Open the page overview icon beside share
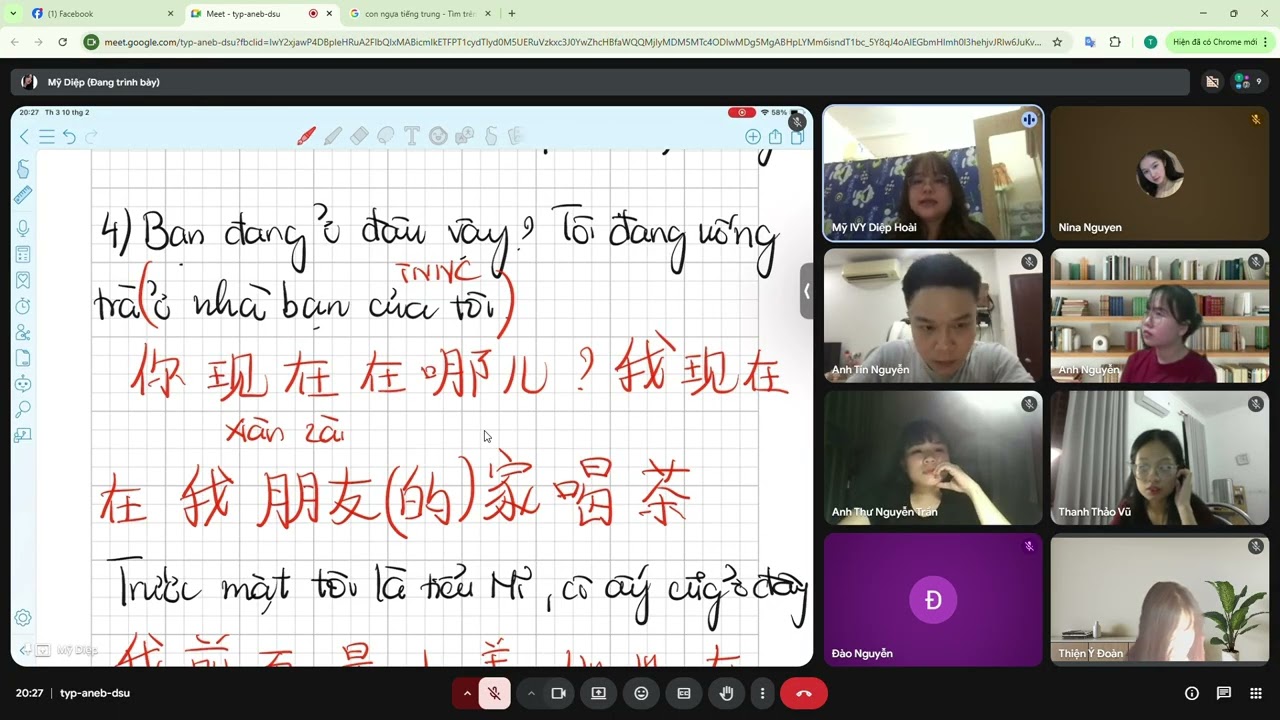 coord(797,137)
